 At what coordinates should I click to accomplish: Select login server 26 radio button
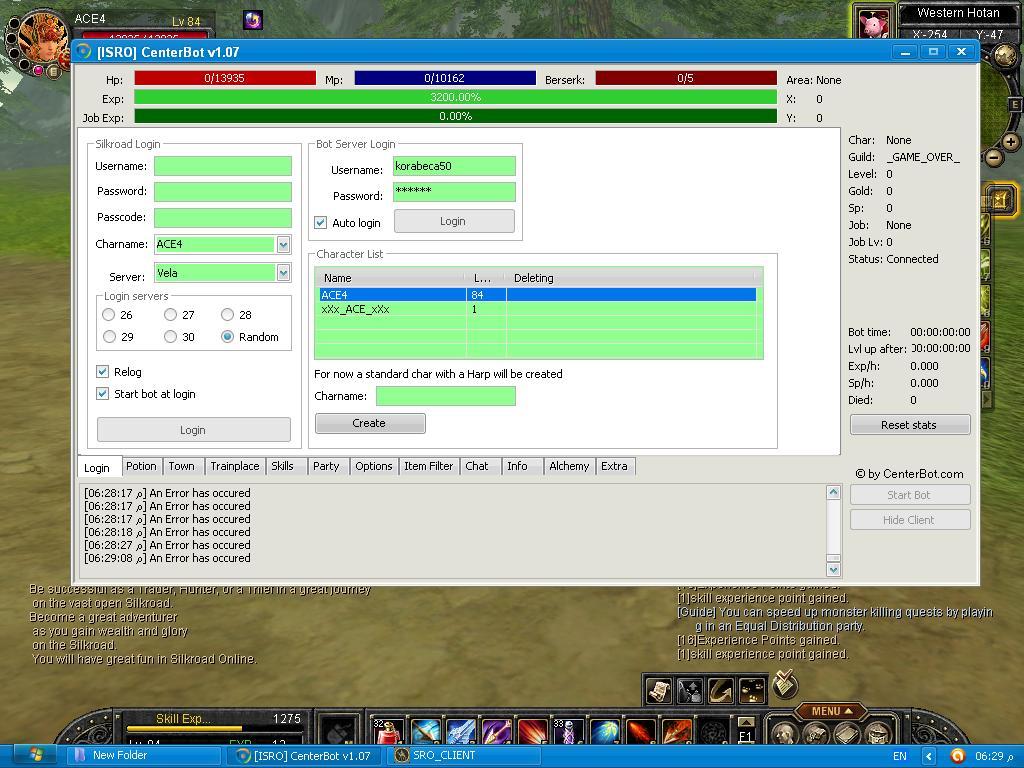[x=108, y=315]
